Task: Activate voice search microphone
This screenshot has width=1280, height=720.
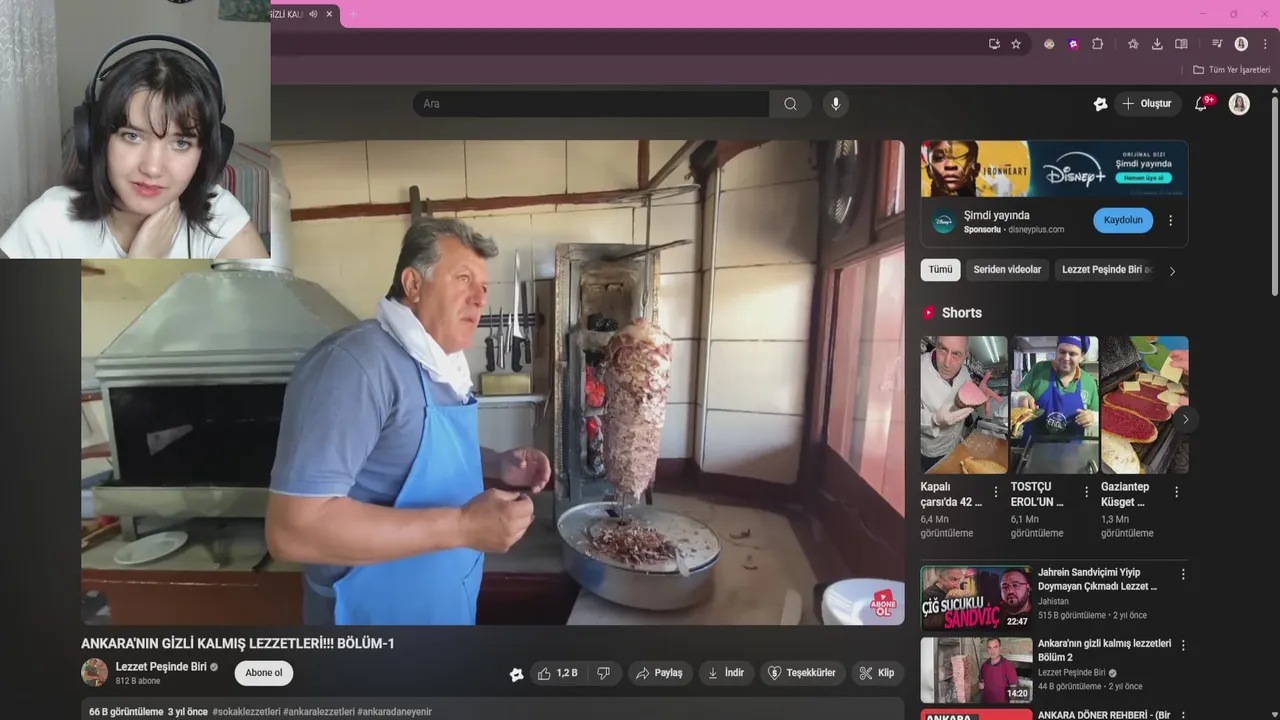Action: click(x=836, y=104)
